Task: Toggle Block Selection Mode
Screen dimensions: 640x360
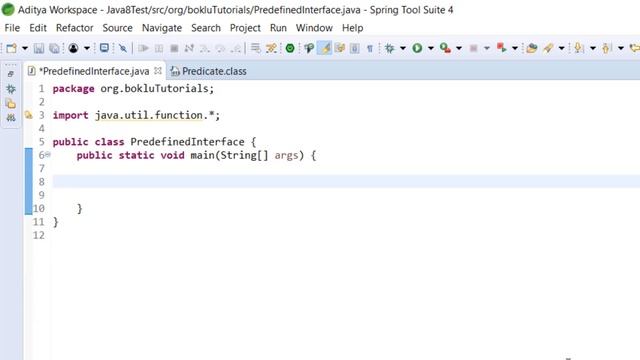Action: [355, 48]
